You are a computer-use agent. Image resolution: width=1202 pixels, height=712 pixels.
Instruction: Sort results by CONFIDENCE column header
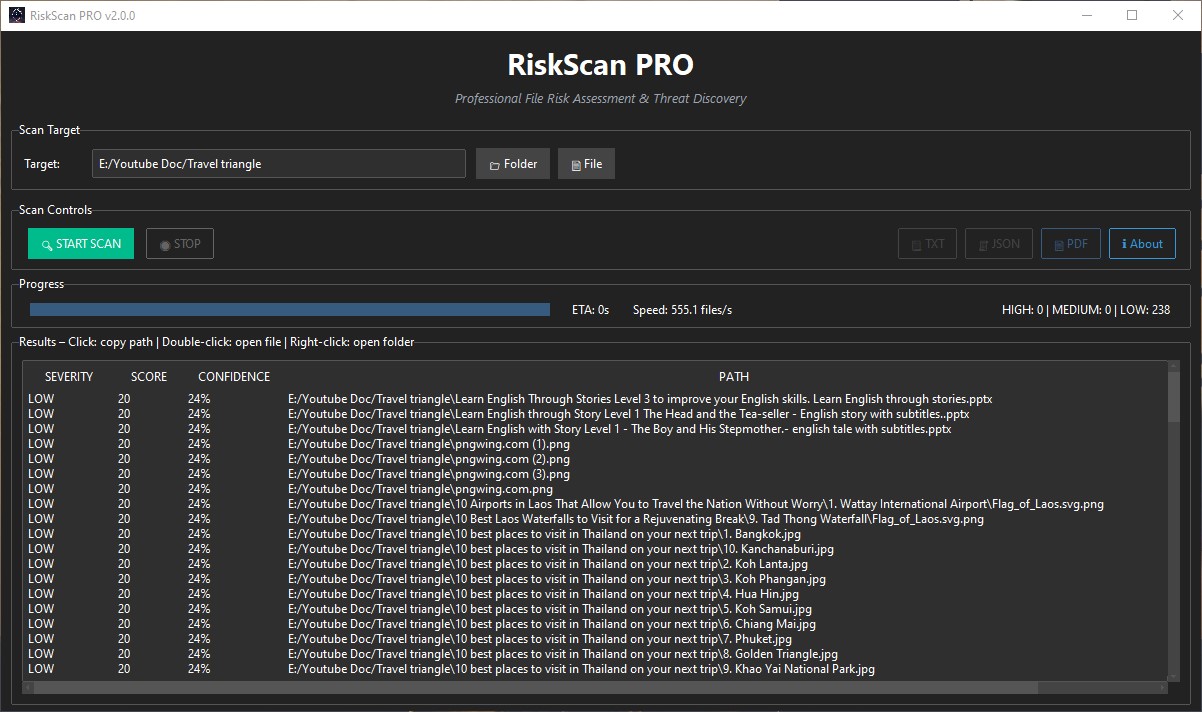click(234, 377)
